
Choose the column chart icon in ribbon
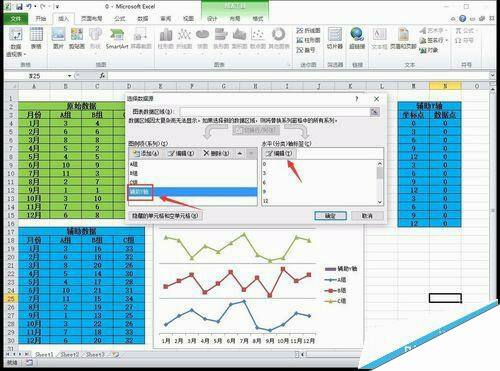point(166,38)
